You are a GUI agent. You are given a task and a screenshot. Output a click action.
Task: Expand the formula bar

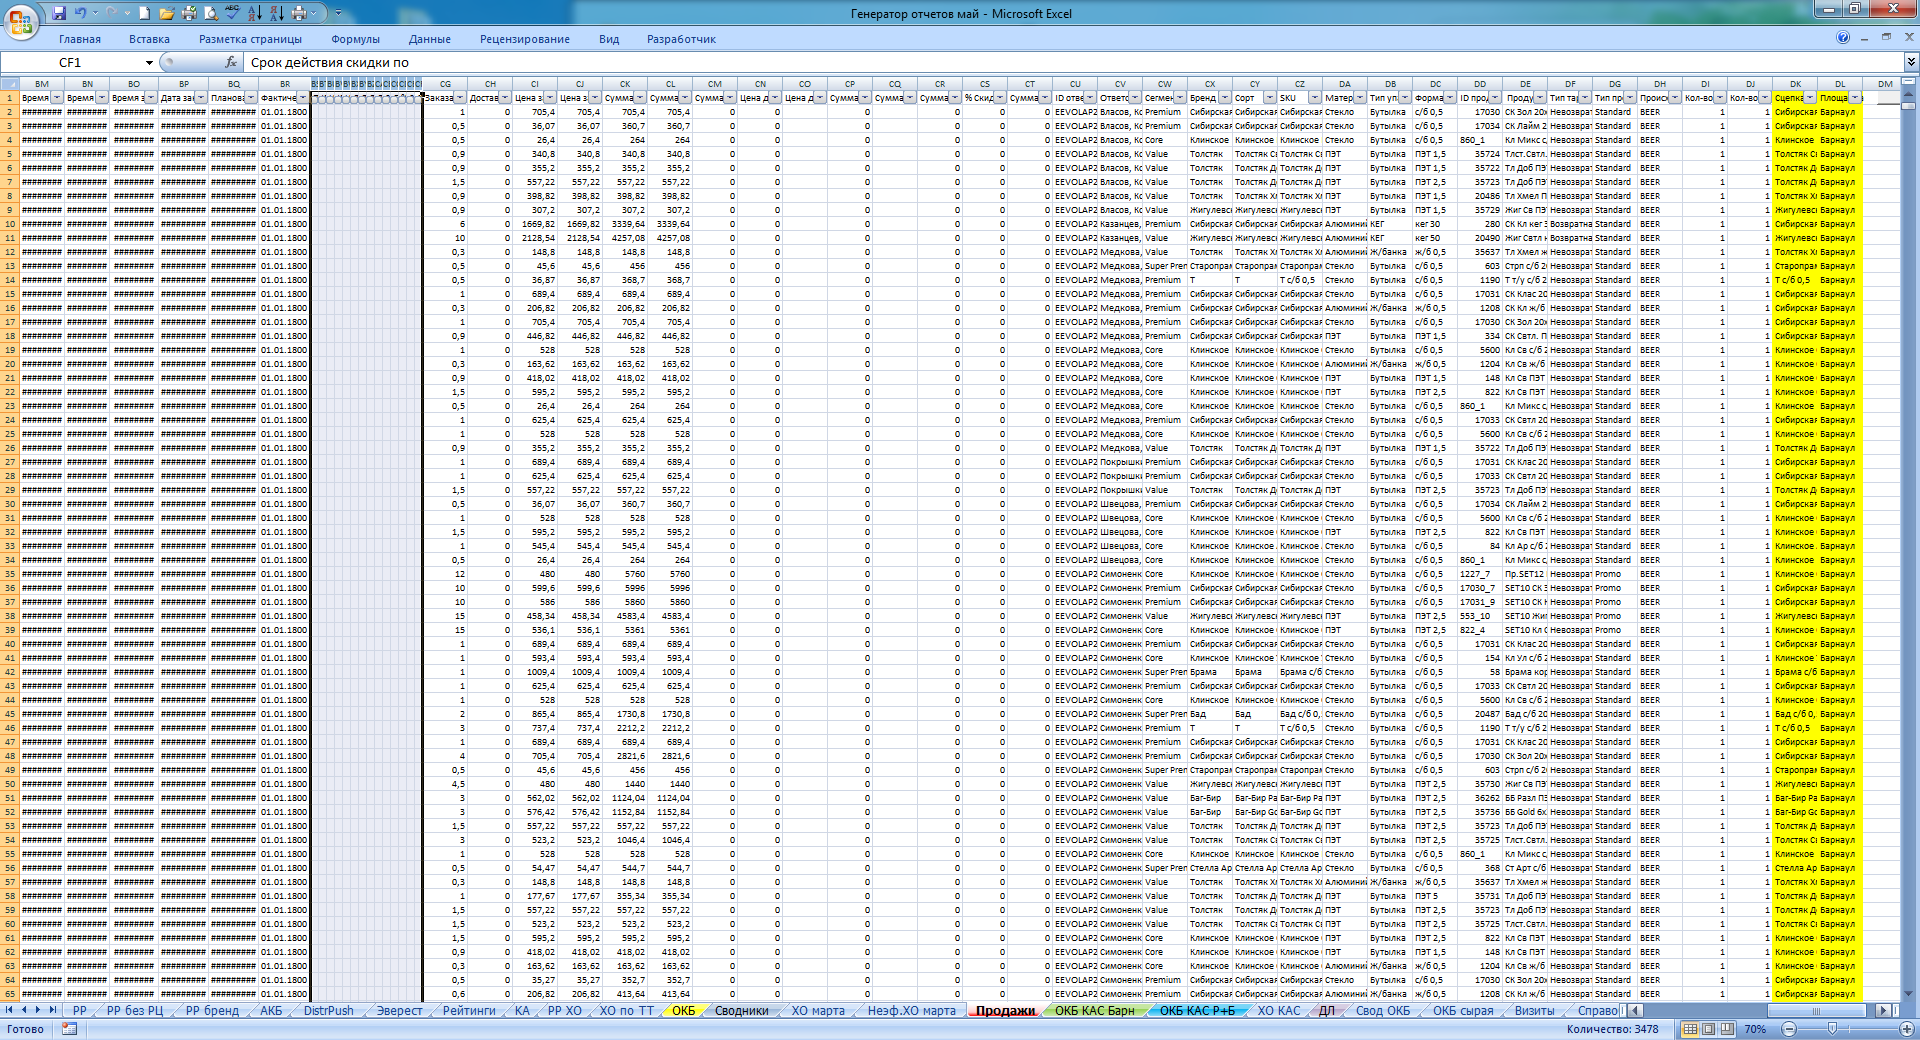pyautogui.click(x=1910, y=62)
